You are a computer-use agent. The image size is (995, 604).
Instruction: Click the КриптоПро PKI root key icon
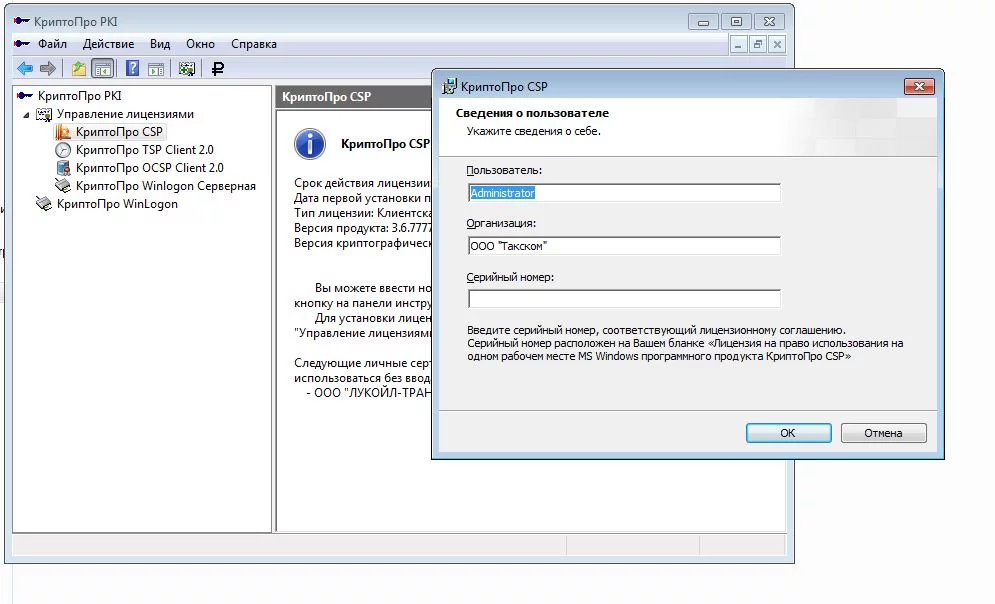point(25,96)
